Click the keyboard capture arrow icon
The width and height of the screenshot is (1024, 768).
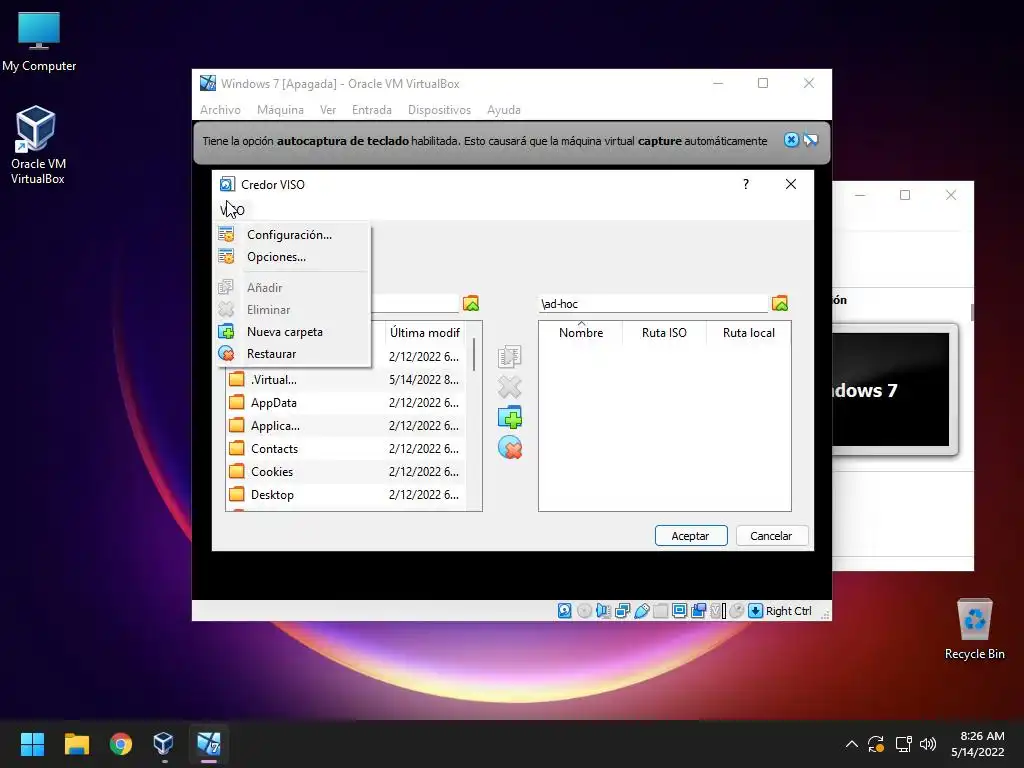756,611
